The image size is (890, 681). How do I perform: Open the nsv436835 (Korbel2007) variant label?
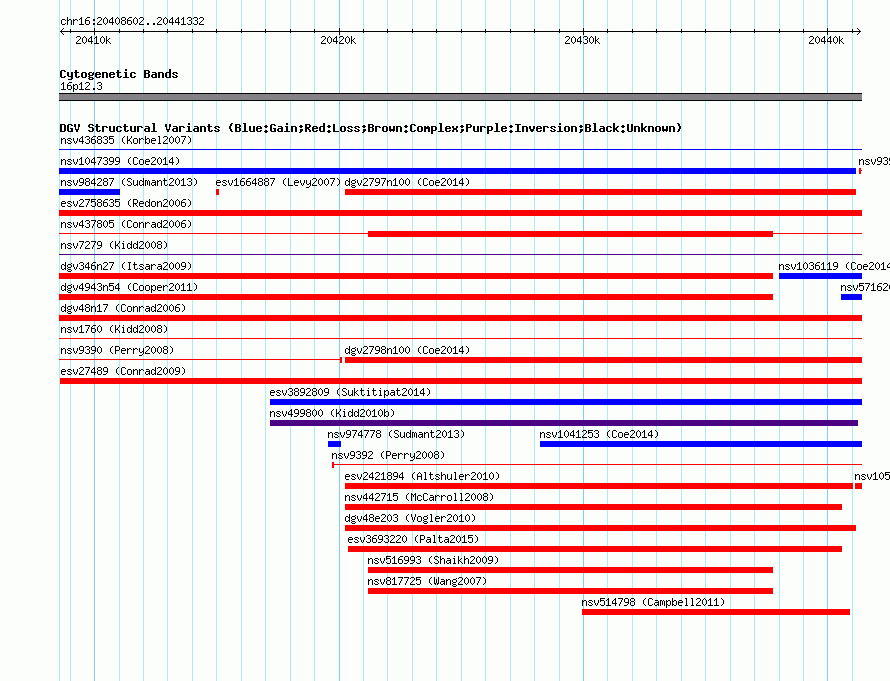click(x=126, y=140)
